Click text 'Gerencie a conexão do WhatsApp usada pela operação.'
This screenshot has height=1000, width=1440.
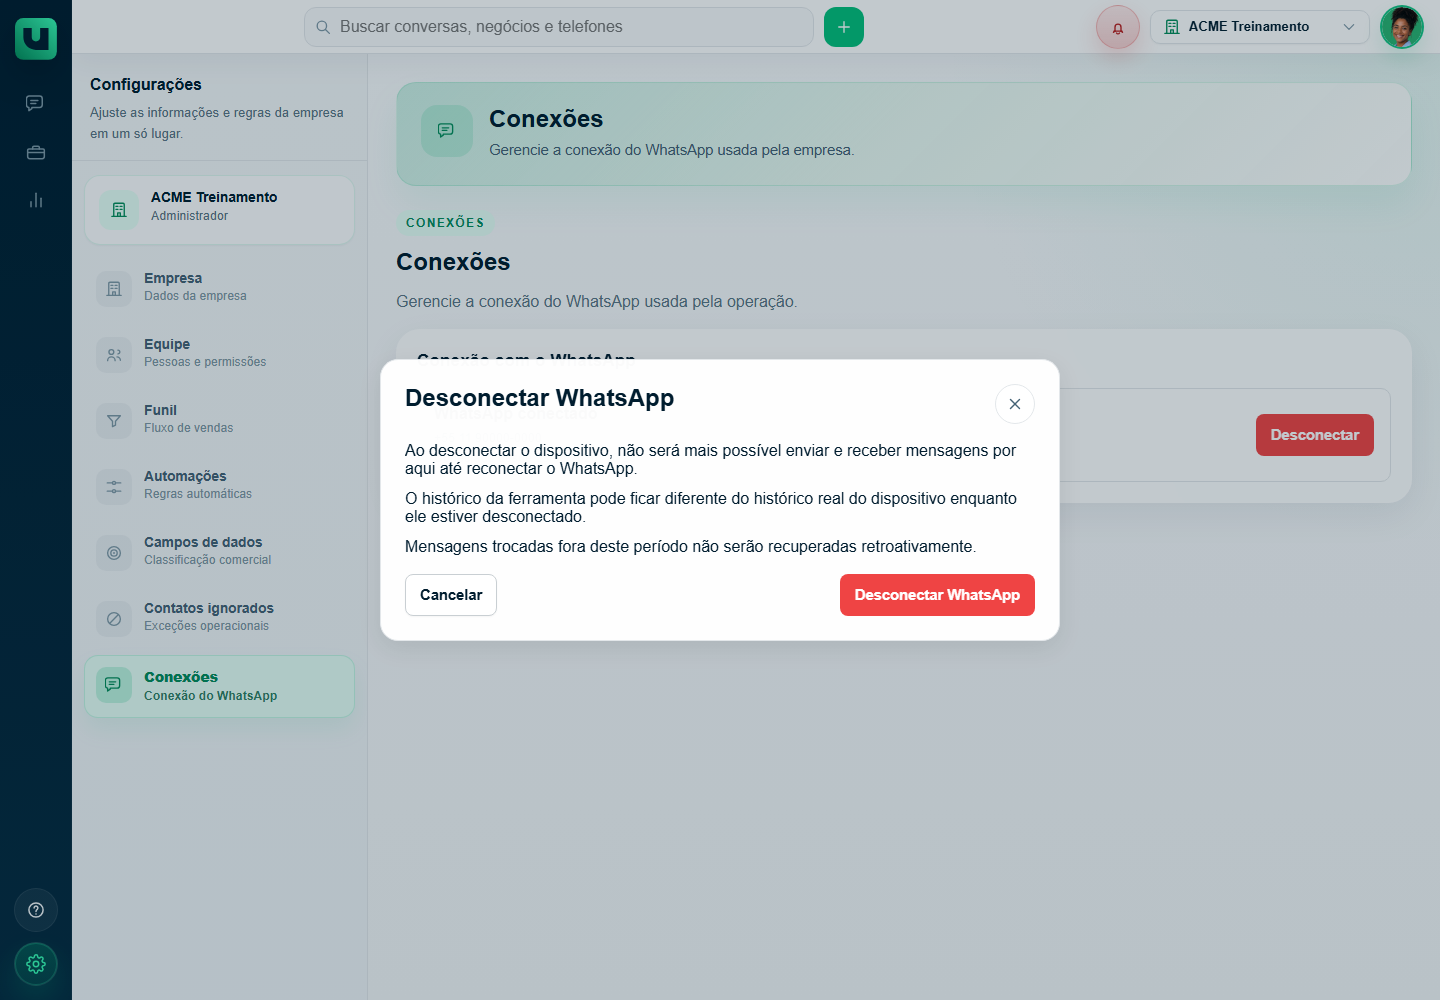(597, 301)
